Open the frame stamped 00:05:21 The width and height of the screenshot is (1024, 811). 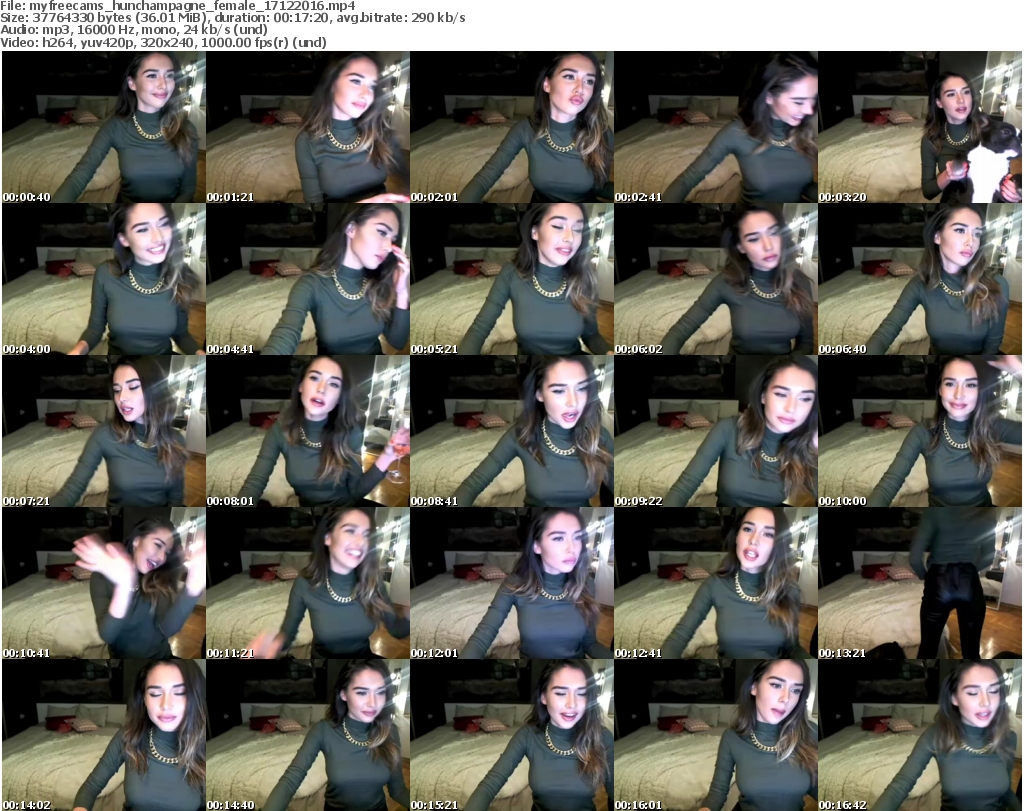512,279
